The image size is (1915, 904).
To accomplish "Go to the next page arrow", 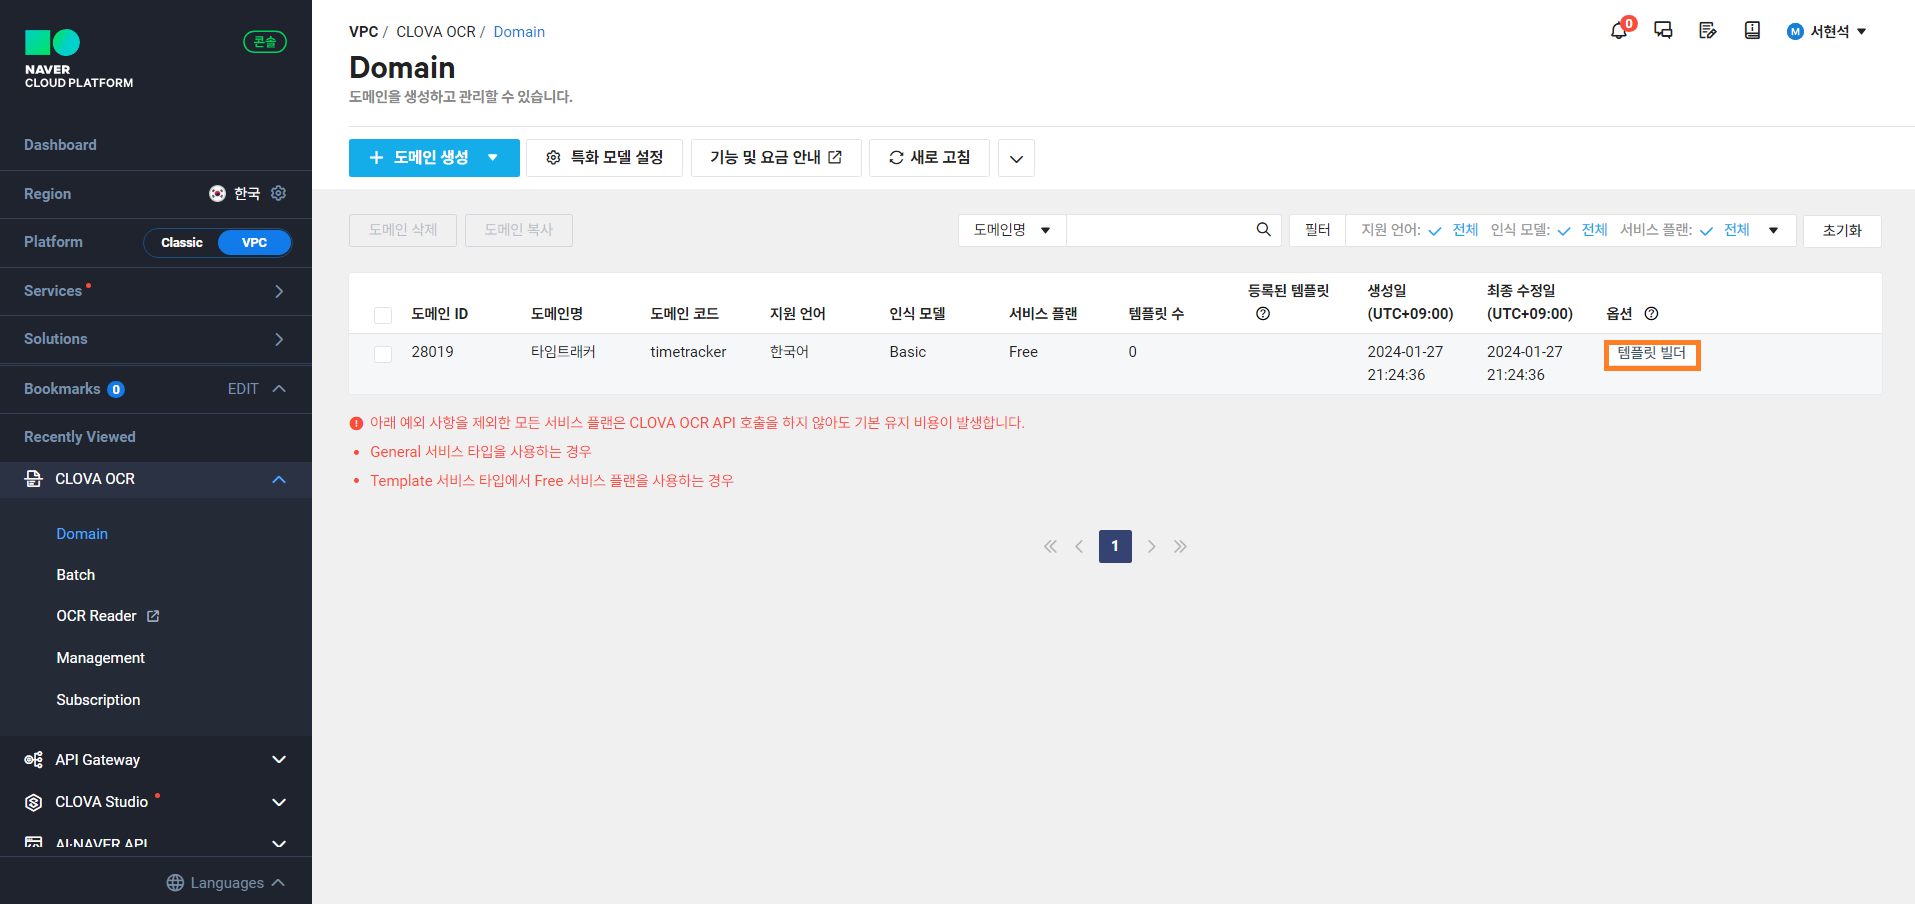I will pos(1151,546).
